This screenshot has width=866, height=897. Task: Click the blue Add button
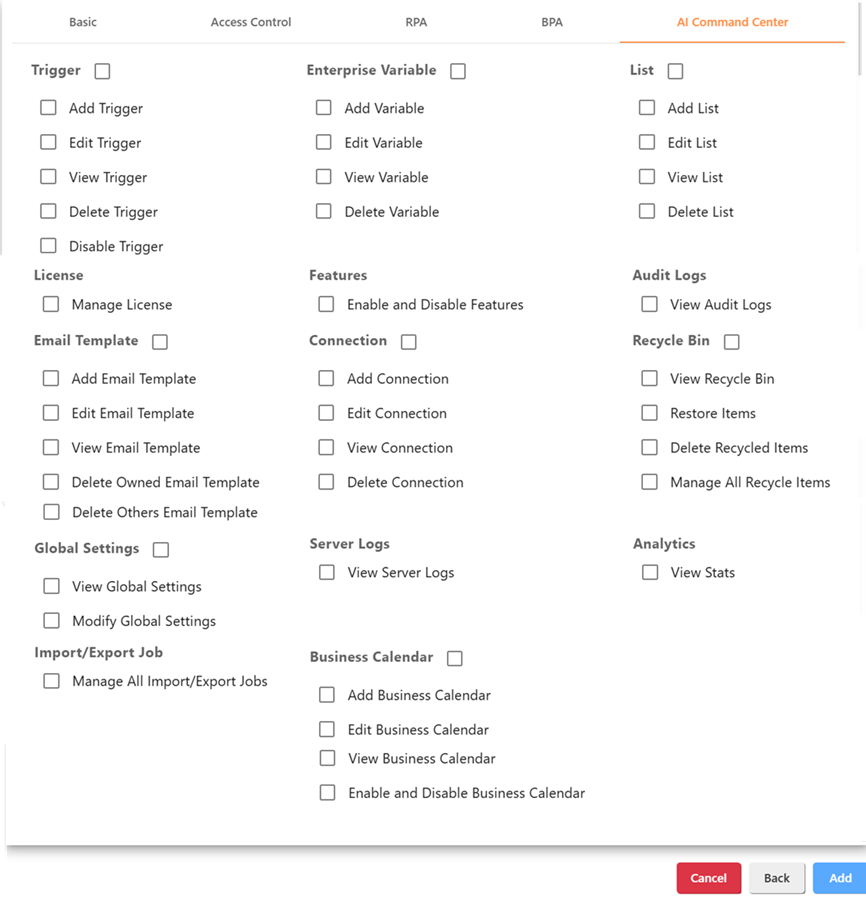840,878
